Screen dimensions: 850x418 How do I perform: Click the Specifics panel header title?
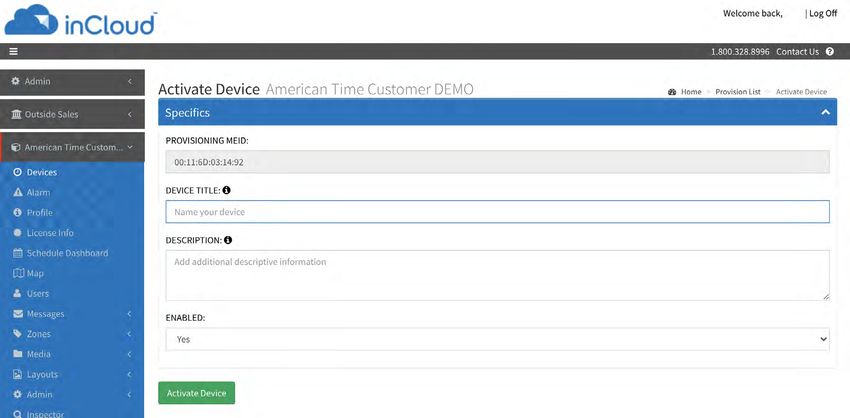point(187,113)
